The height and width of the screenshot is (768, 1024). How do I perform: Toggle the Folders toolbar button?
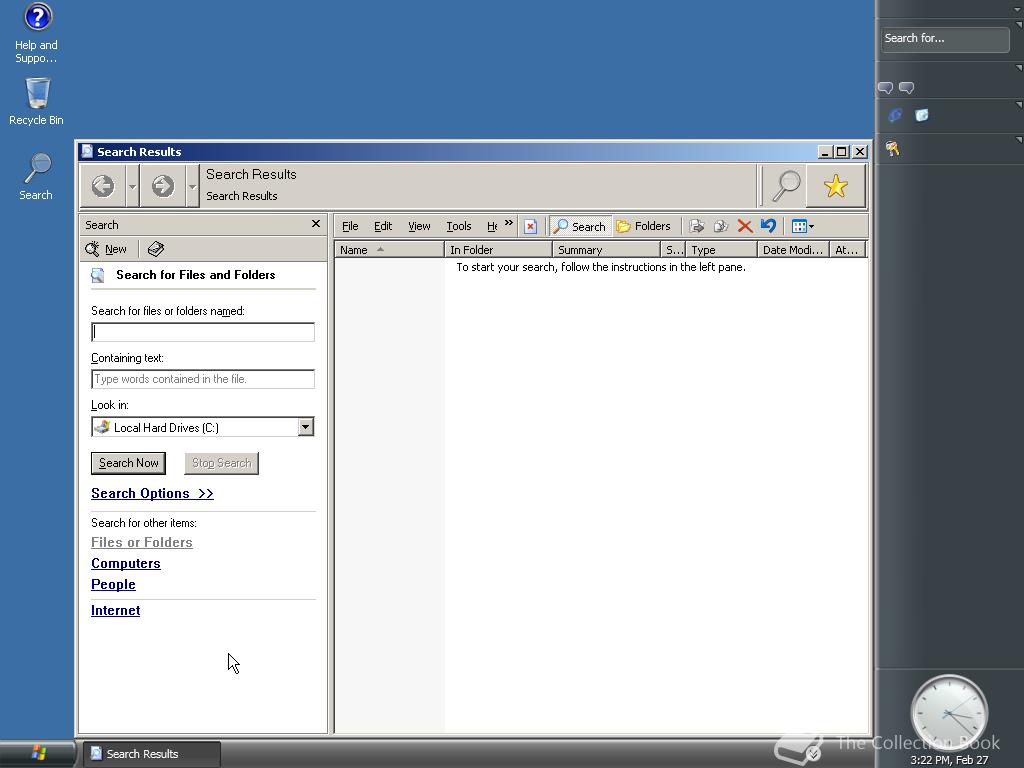[643, 227]
